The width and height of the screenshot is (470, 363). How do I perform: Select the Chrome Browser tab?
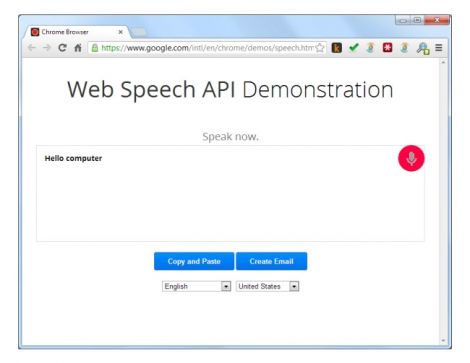(77, 32)
